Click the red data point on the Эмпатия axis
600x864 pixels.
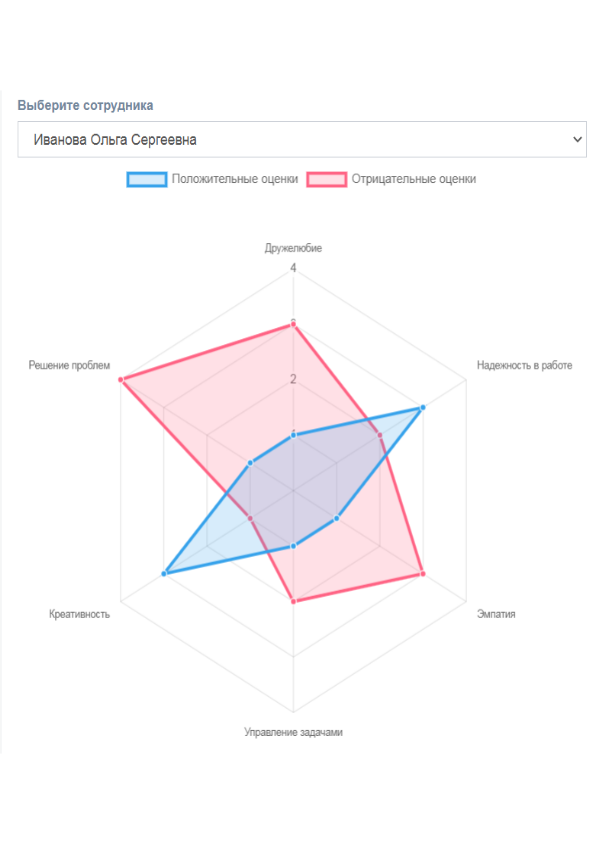pyautogui.click(x=423, y=574)
